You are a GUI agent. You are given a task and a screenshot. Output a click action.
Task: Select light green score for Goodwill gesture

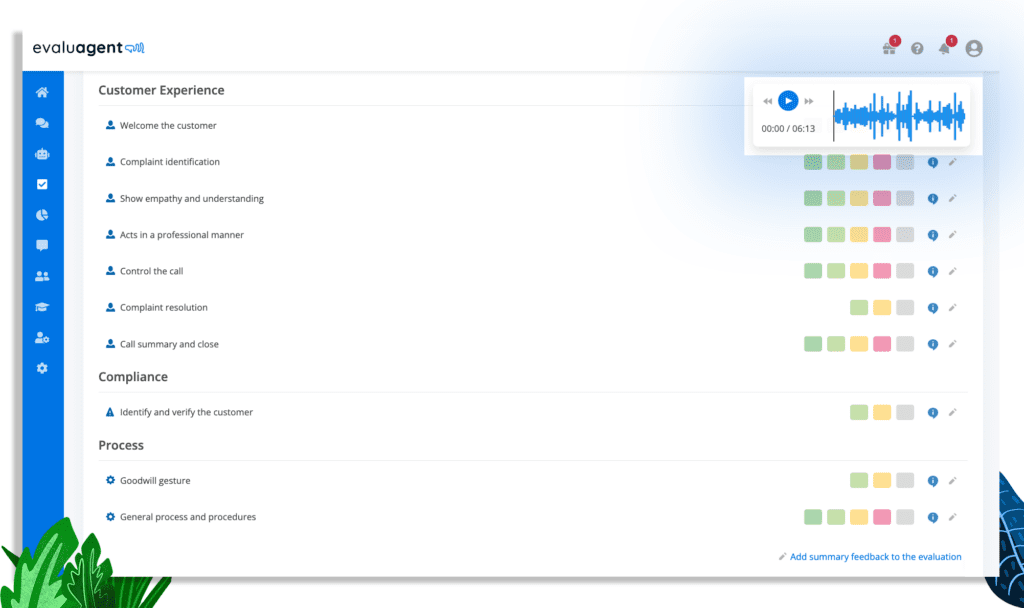tap(859, 481)
